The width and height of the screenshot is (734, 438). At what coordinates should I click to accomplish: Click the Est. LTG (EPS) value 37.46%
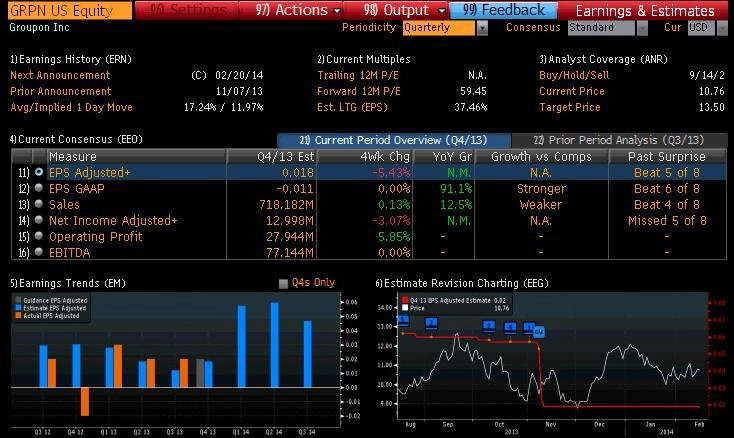470,107
